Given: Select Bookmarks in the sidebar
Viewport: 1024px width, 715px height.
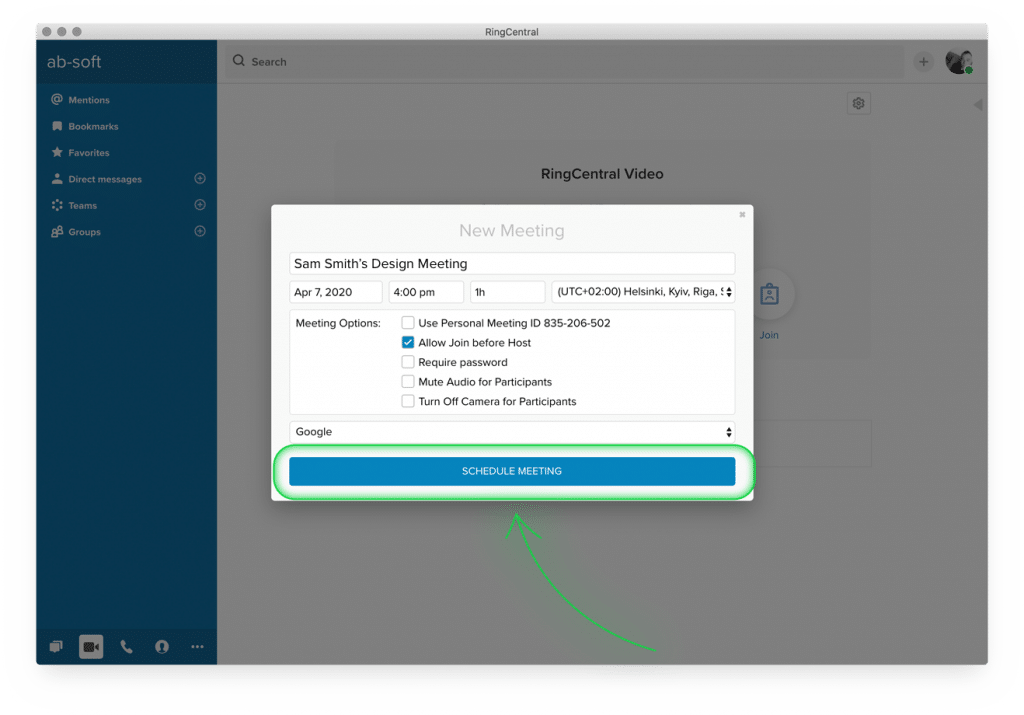Looking at the screenshot, I should point(93,127).
